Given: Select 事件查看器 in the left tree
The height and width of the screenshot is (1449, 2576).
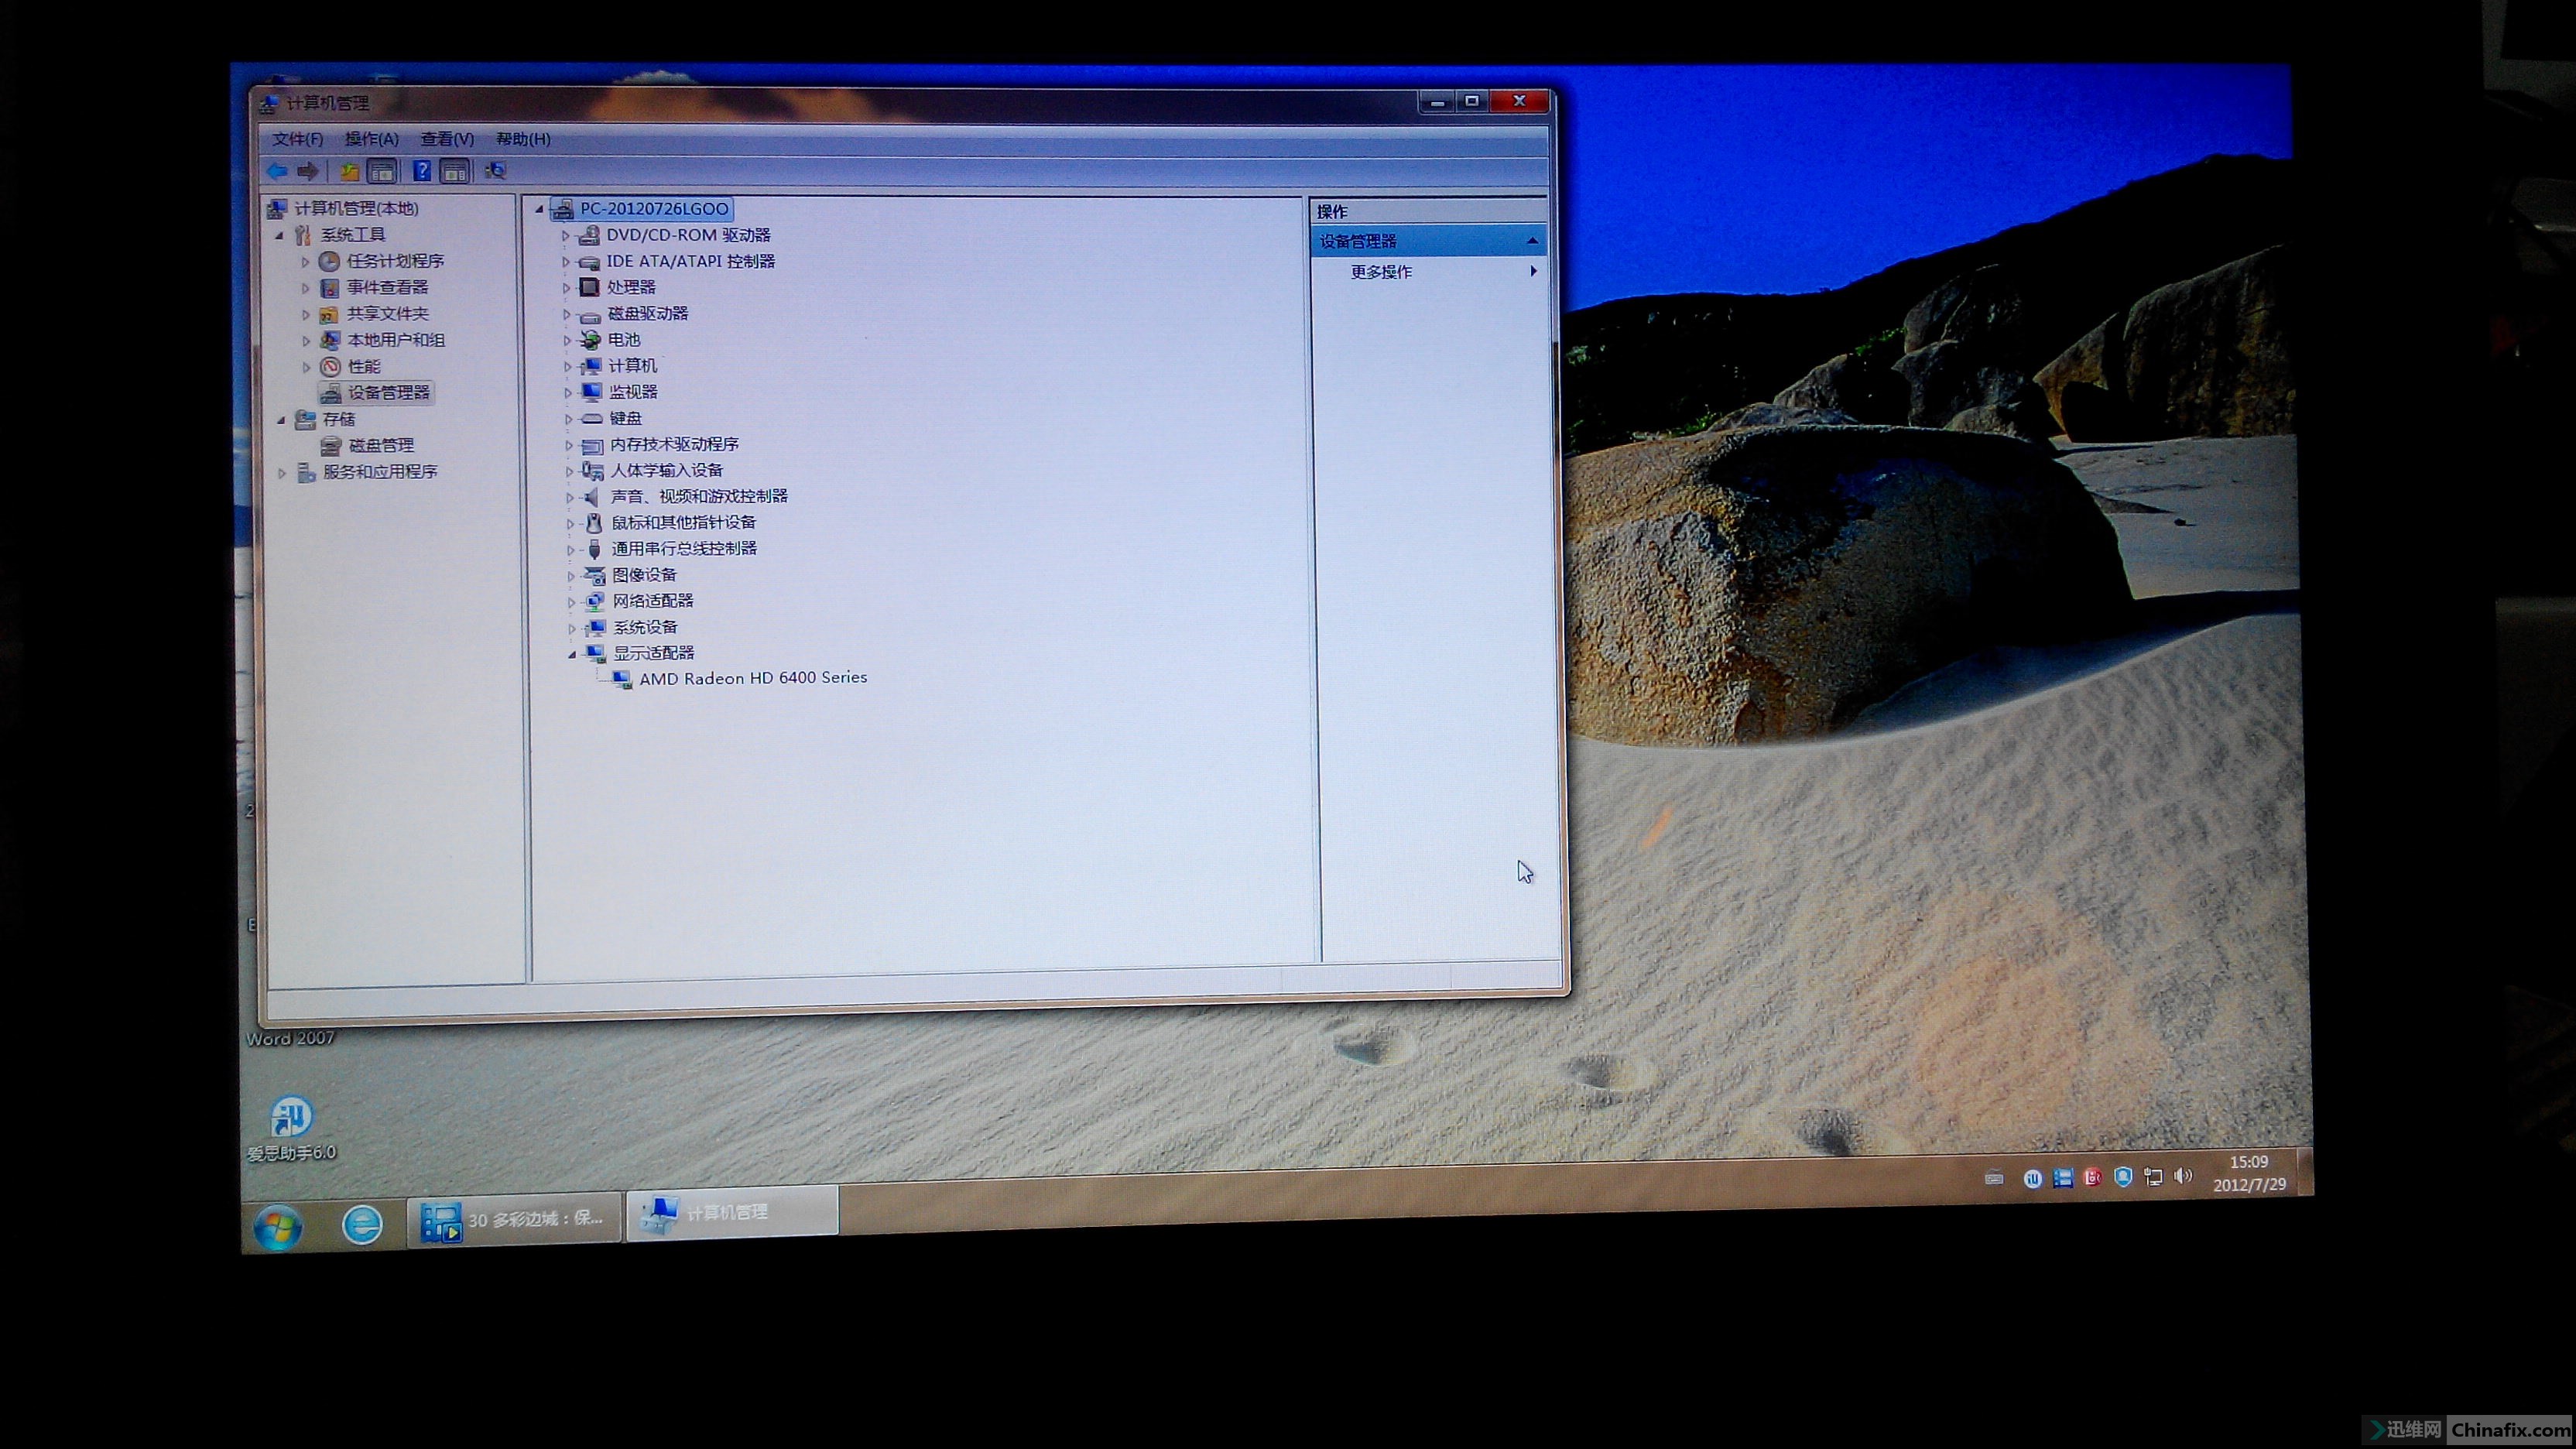Looking at the screenshot, I should pos(387,287).
